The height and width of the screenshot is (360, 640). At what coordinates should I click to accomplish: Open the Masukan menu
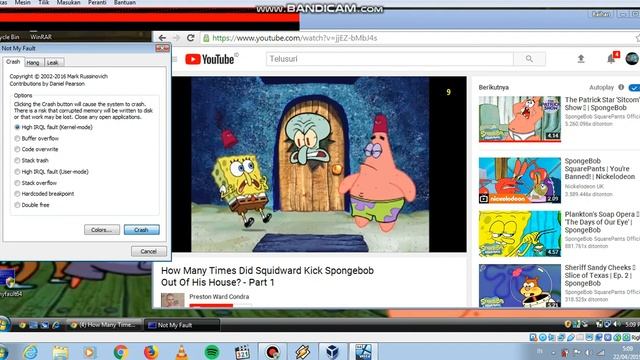68,2
